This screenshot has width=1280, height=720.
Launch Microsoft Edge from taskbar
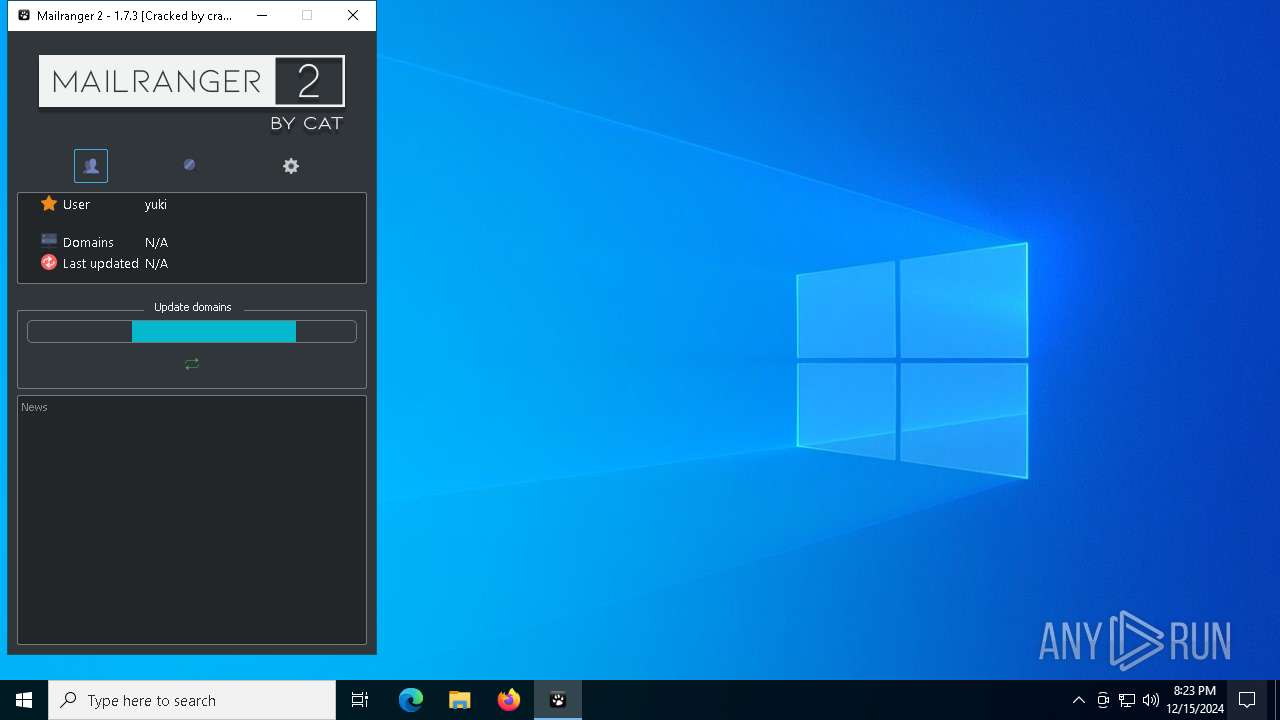(x=411, y=700)
